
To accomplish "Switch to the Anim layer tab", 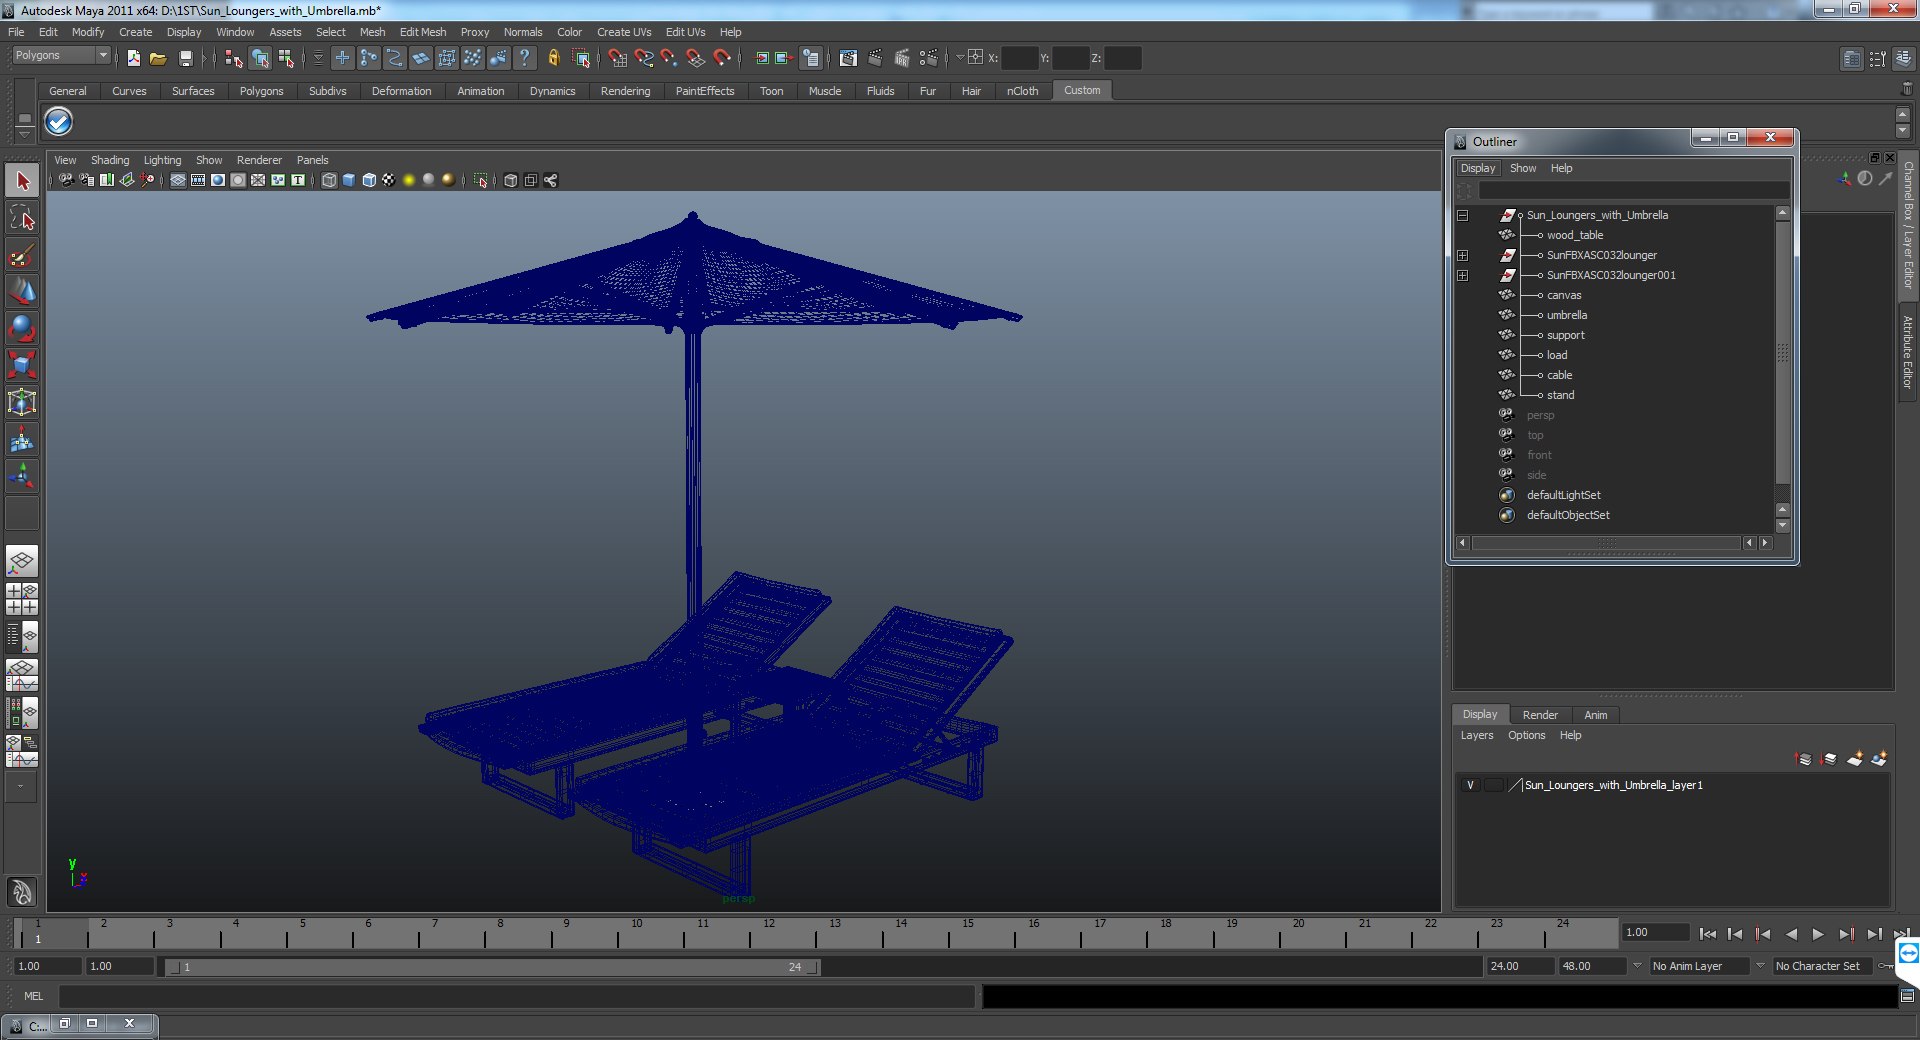I will pyautogui.click(x=1596, y=715).
